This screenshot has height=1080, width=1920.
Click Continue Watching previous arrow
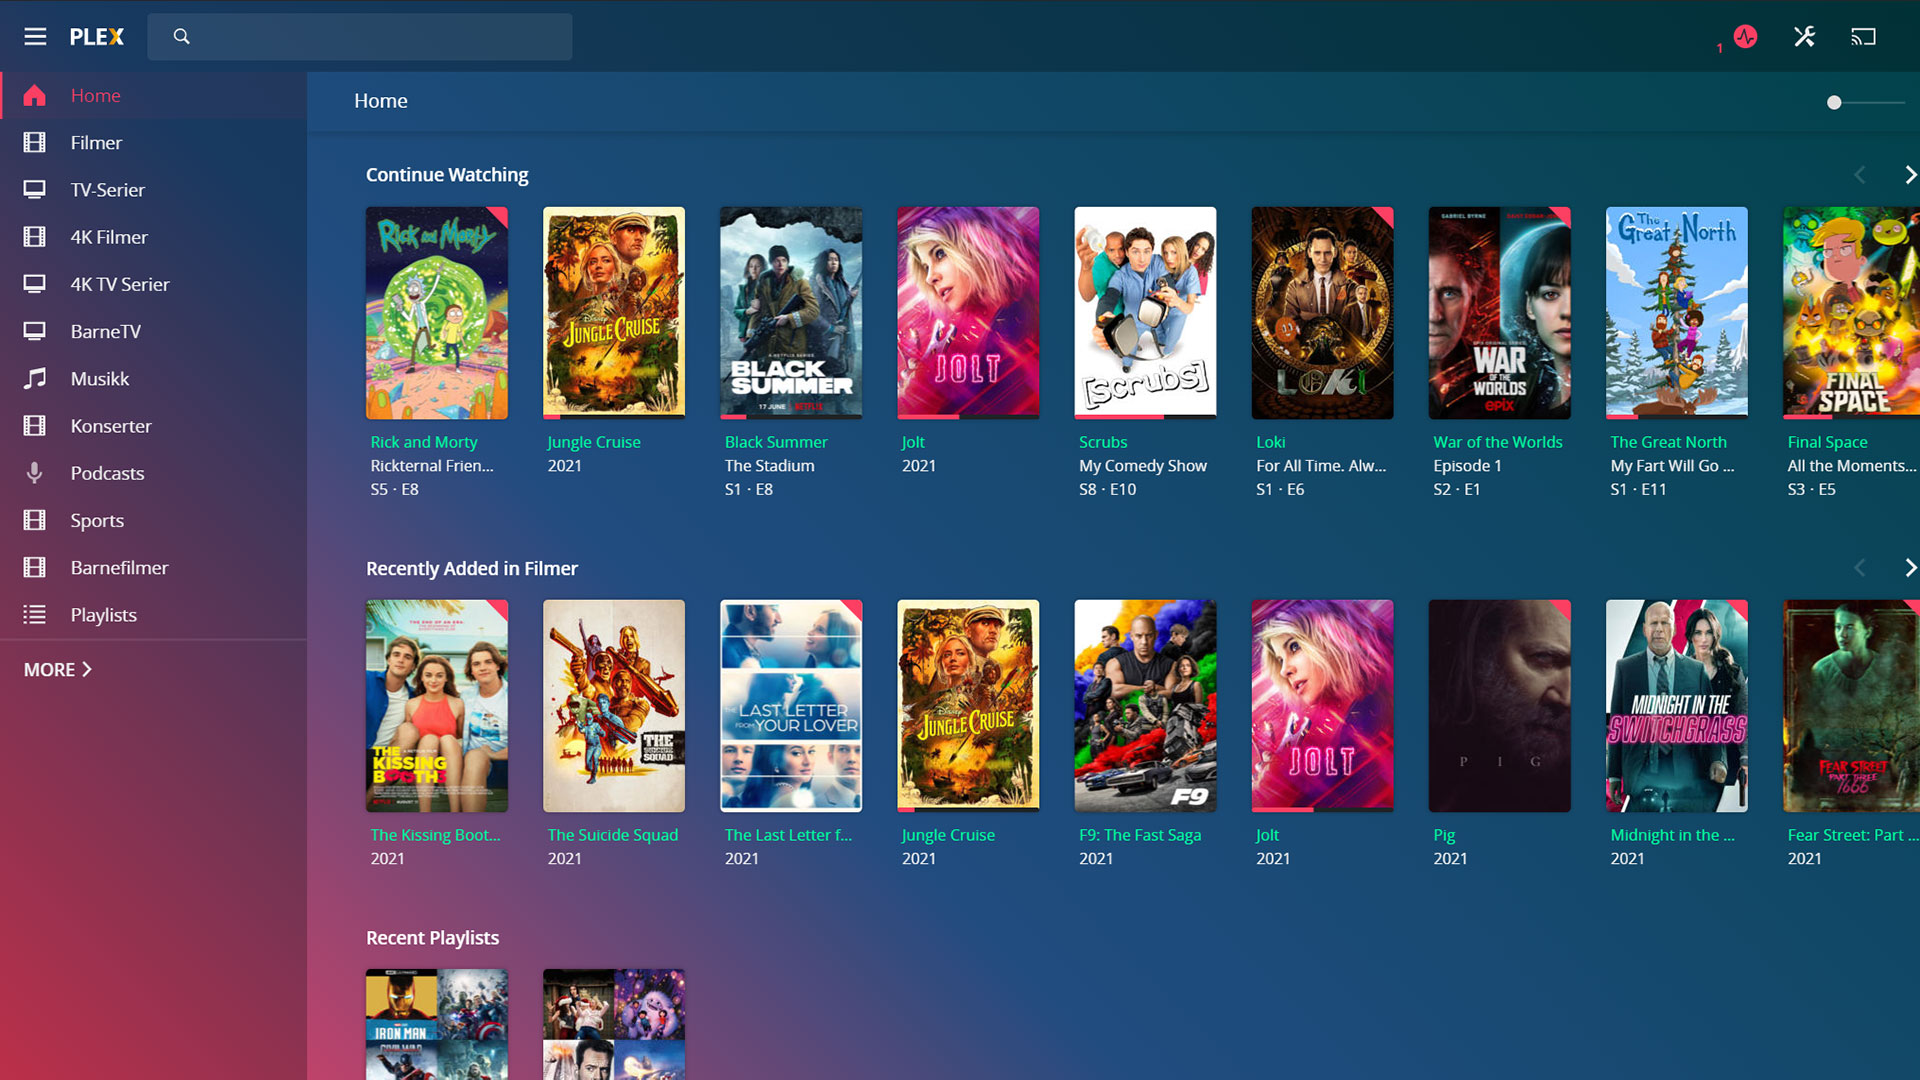tap(1859, 175)
